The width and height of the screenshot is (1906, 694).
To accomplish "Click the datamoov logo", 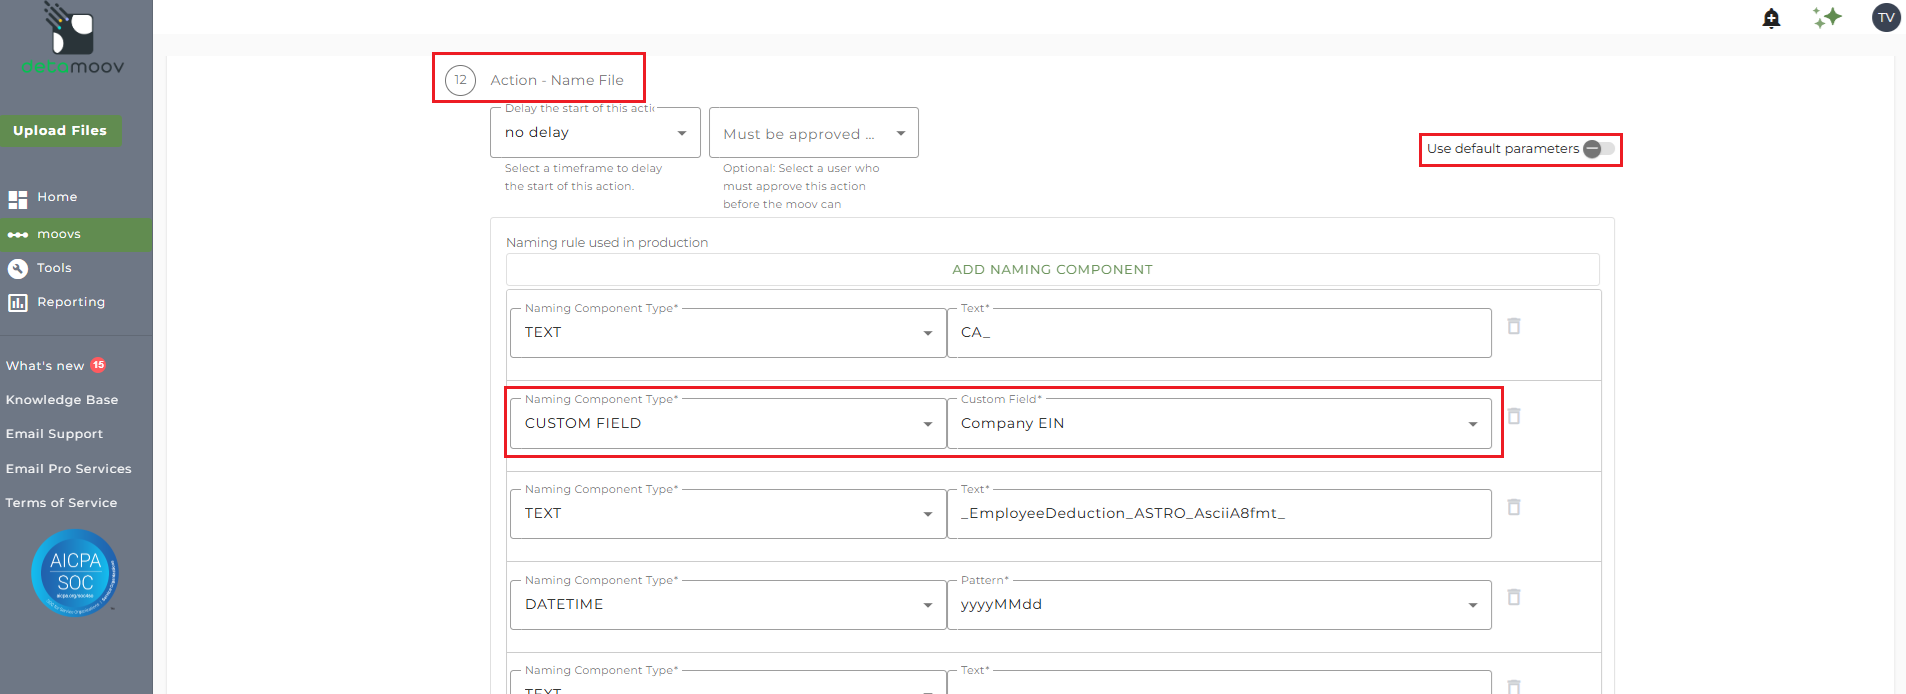I will (72, 40).
